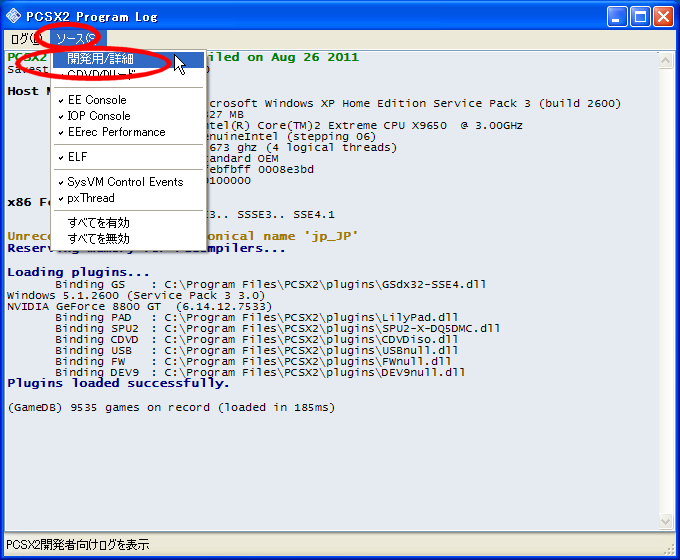This screenshot has height=560, width=680.
Task: Click the Windows XP Home Edition line
Action: (x=414, y=104)
